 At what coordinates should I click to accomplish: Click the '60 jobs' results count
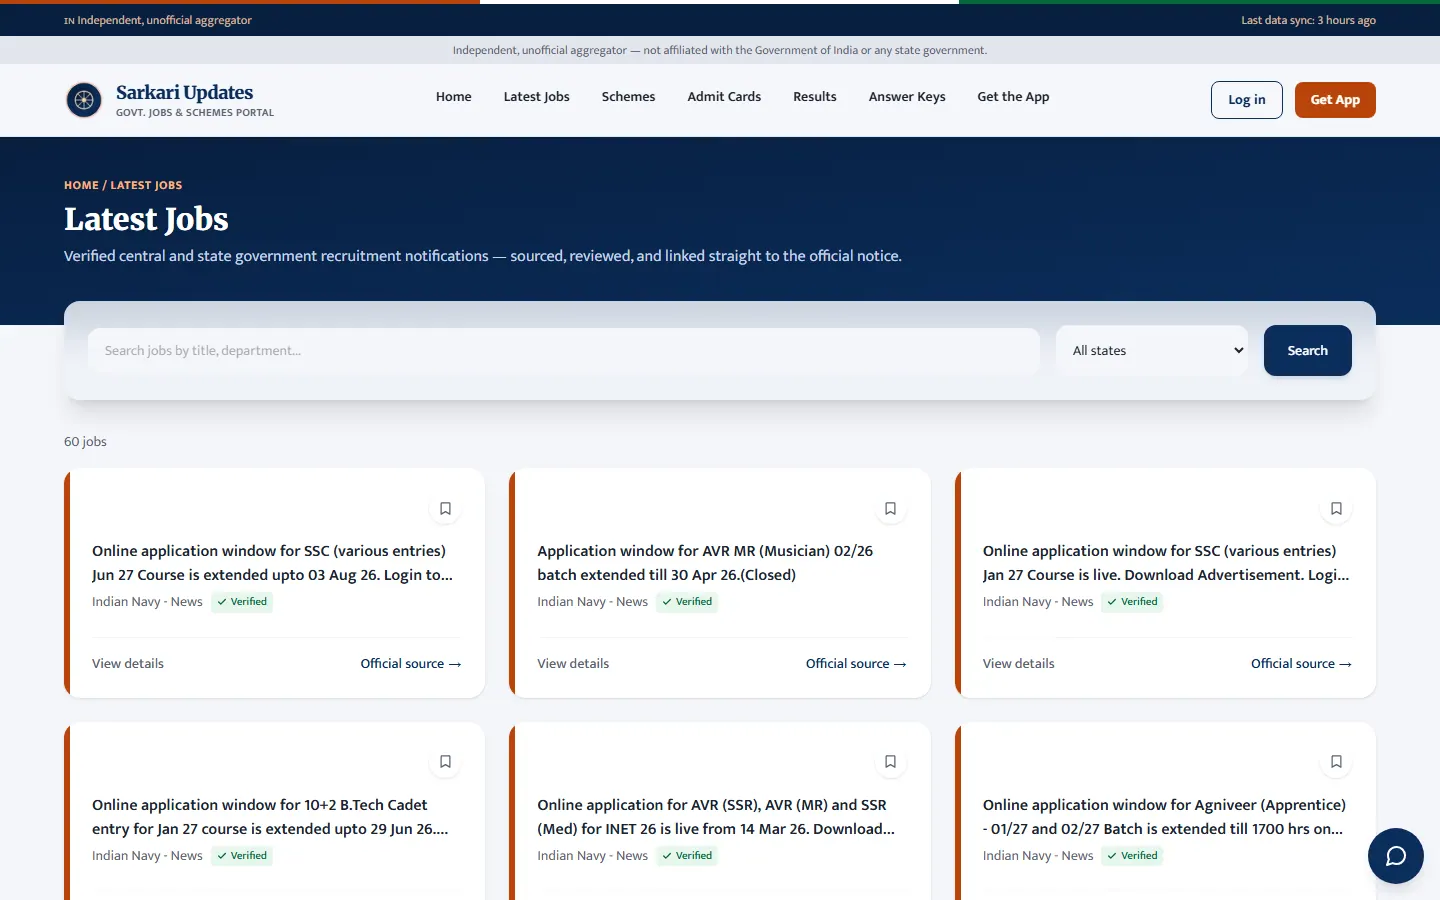[x=85, y=442]
